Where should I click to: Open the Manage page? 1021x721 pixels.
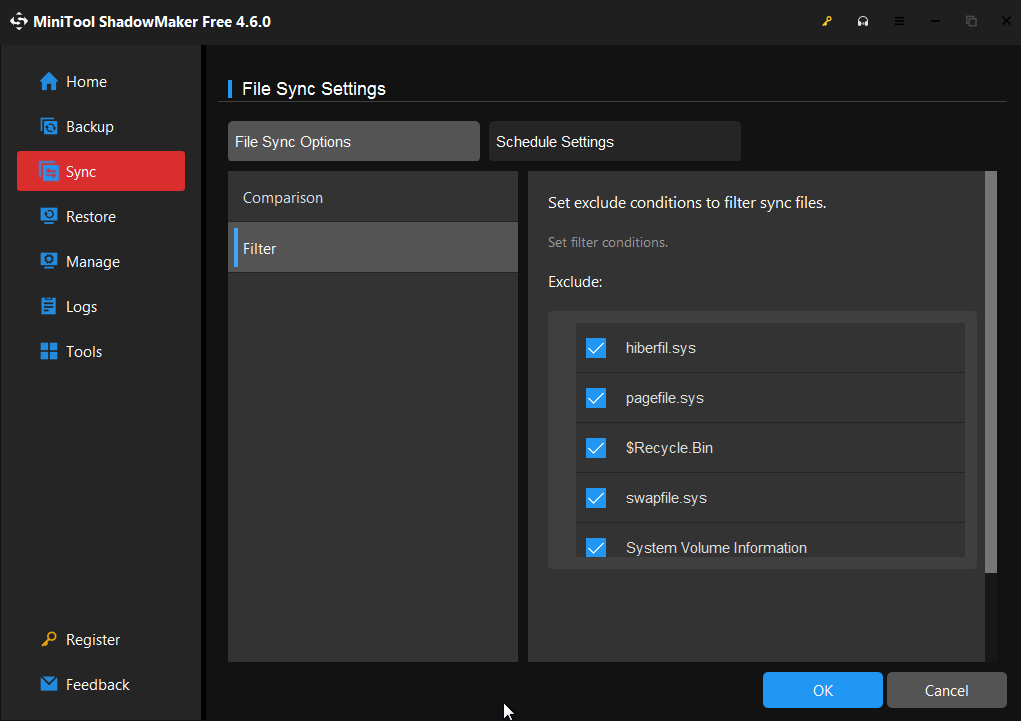[101, 261]
